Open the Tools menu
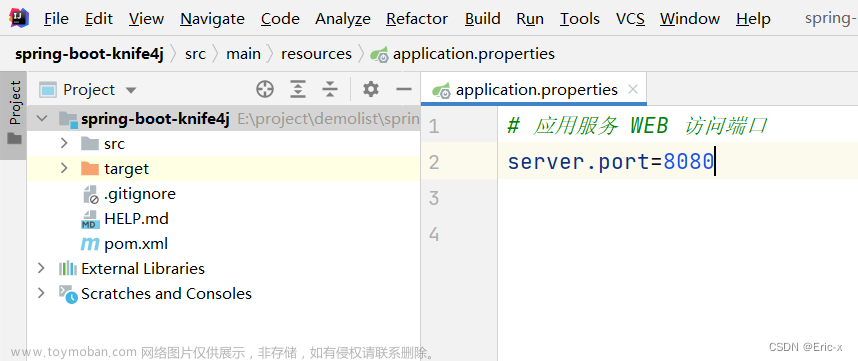This screenshot has width=858, height=361. click(580, 19)
